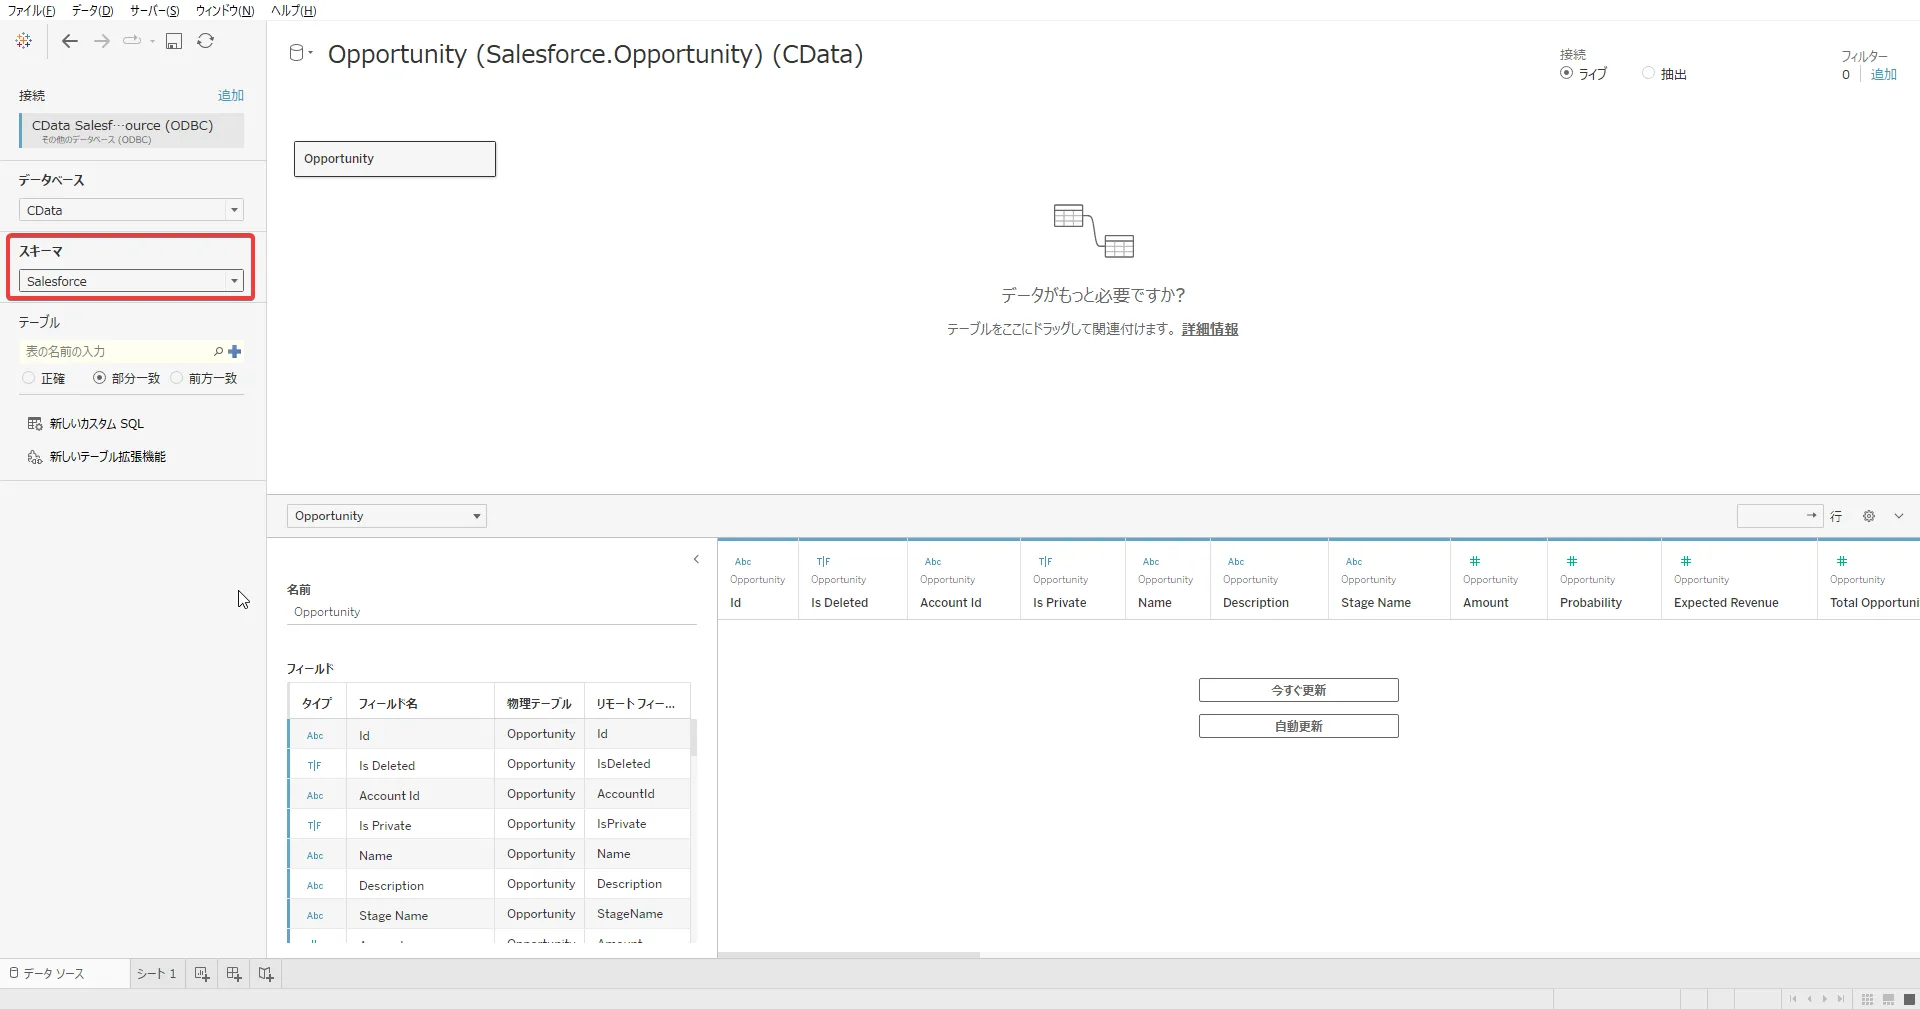This screenshot has width=1920, height=1009.
Task: Select the ライブ connection radio button
Action: [1566, 73]
